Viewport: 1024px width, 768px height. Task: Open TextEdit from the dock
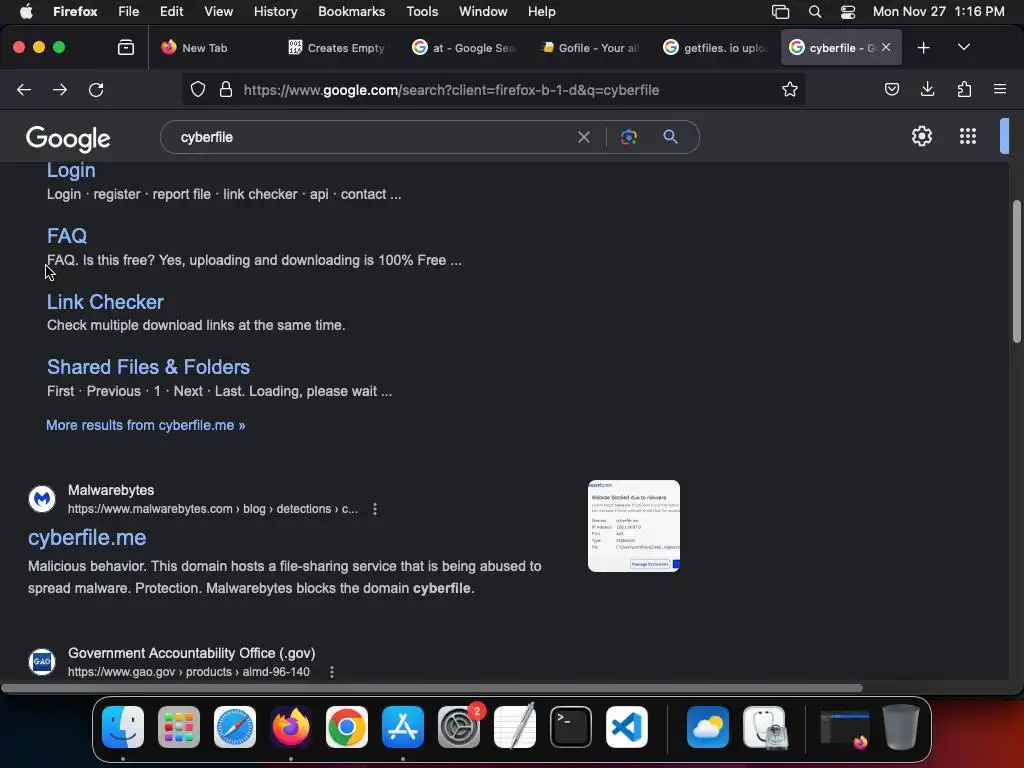pyautogui.click(x=515, y=727)
